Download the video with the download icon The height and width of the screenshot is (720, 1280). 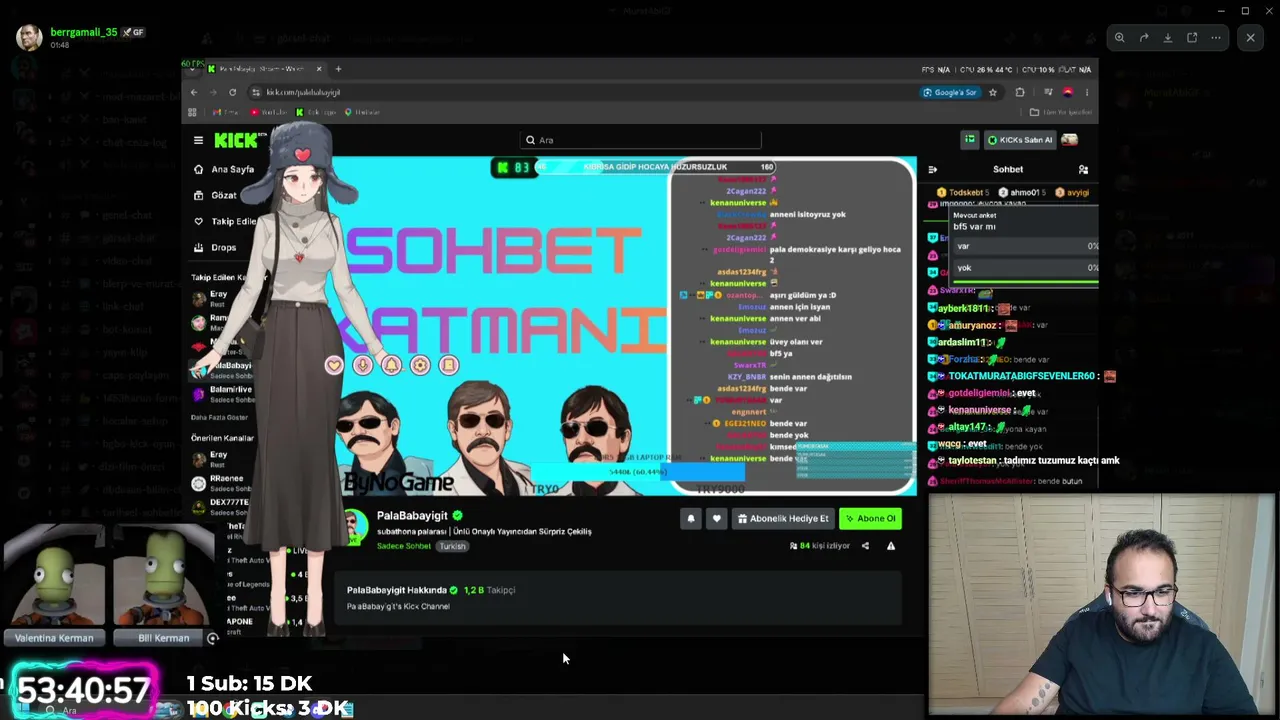(1168, 38)
